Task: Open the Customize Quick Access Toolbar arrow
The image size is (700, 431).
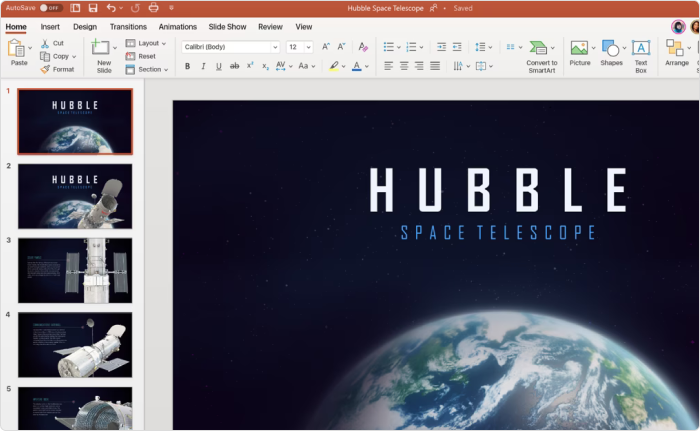Action: [x=171, y=8]
